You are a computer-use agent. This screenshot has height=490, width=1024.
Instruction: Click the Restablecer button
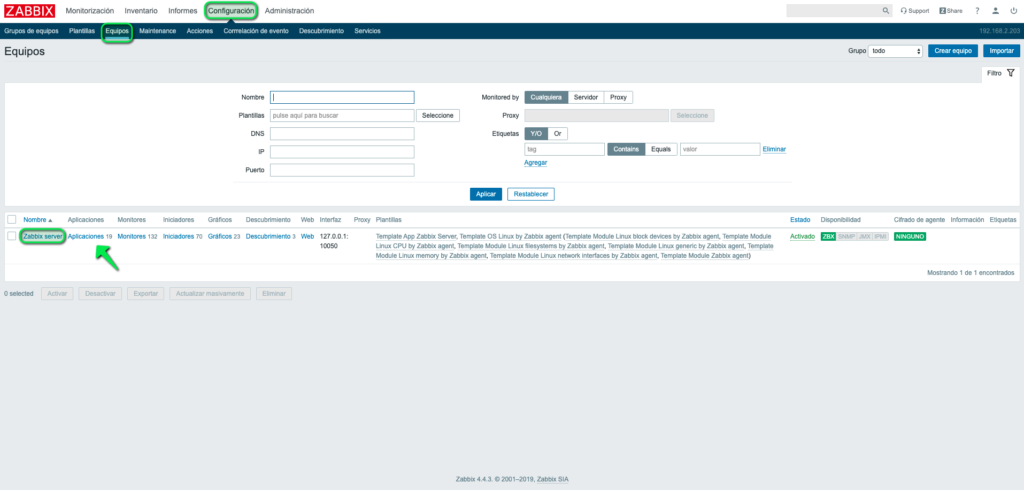tap(530, 194)
